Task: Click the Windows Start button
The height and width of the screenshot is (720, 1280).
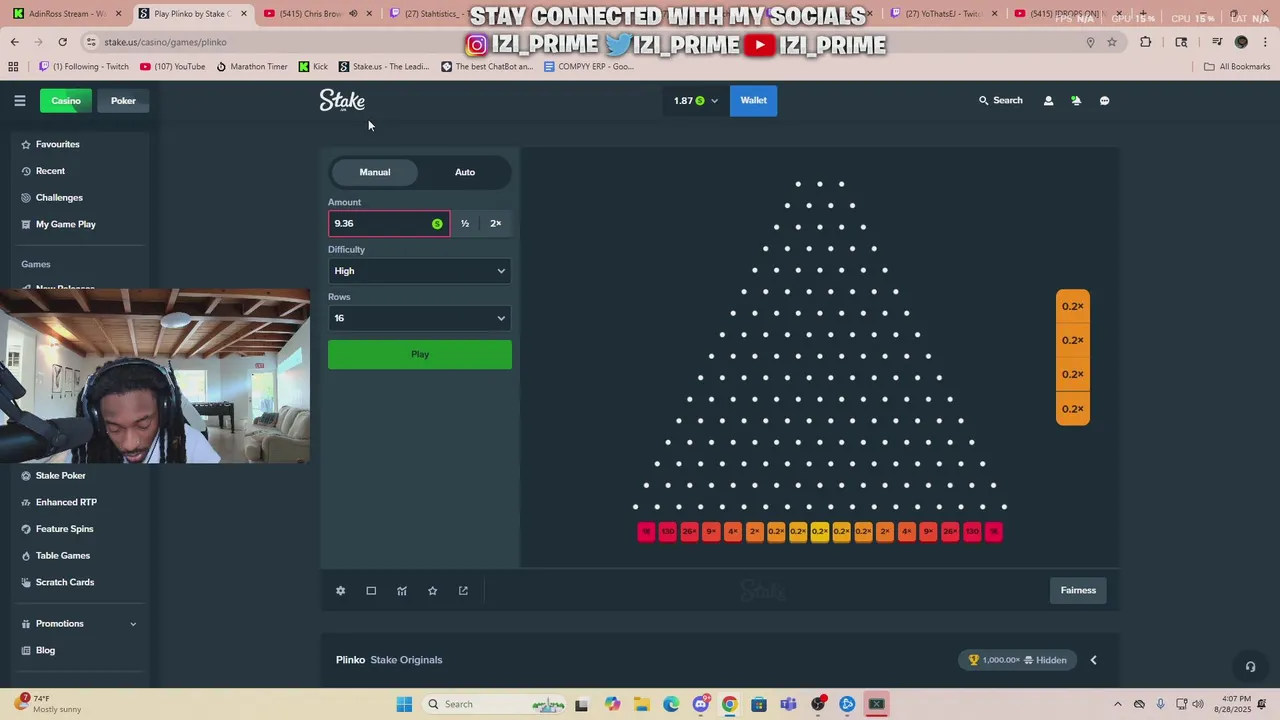Action: 404,704
